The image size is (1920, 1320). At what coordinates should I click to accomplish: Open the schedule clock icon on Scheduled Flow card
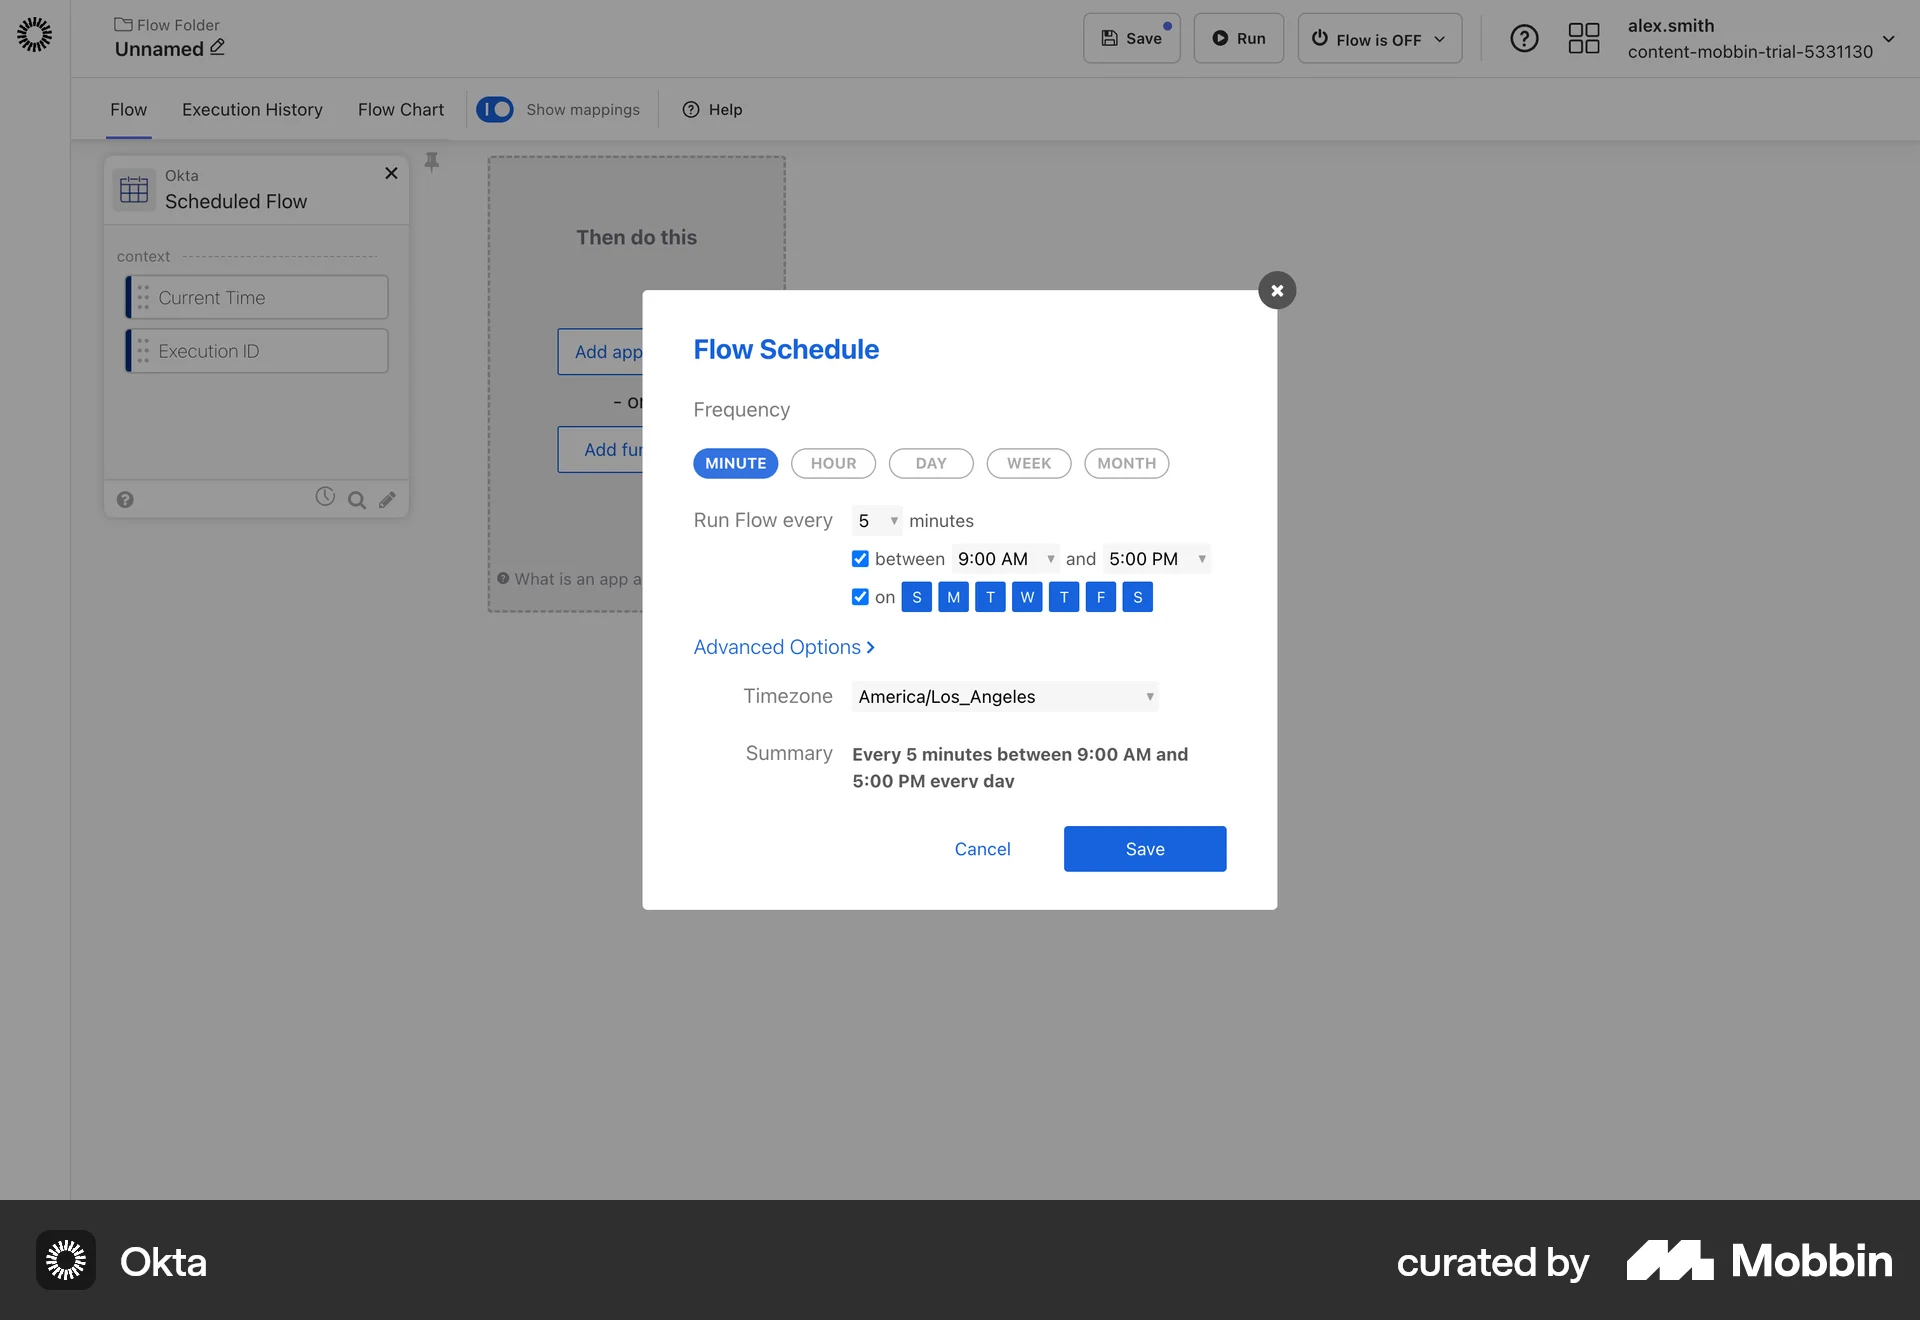325,499
